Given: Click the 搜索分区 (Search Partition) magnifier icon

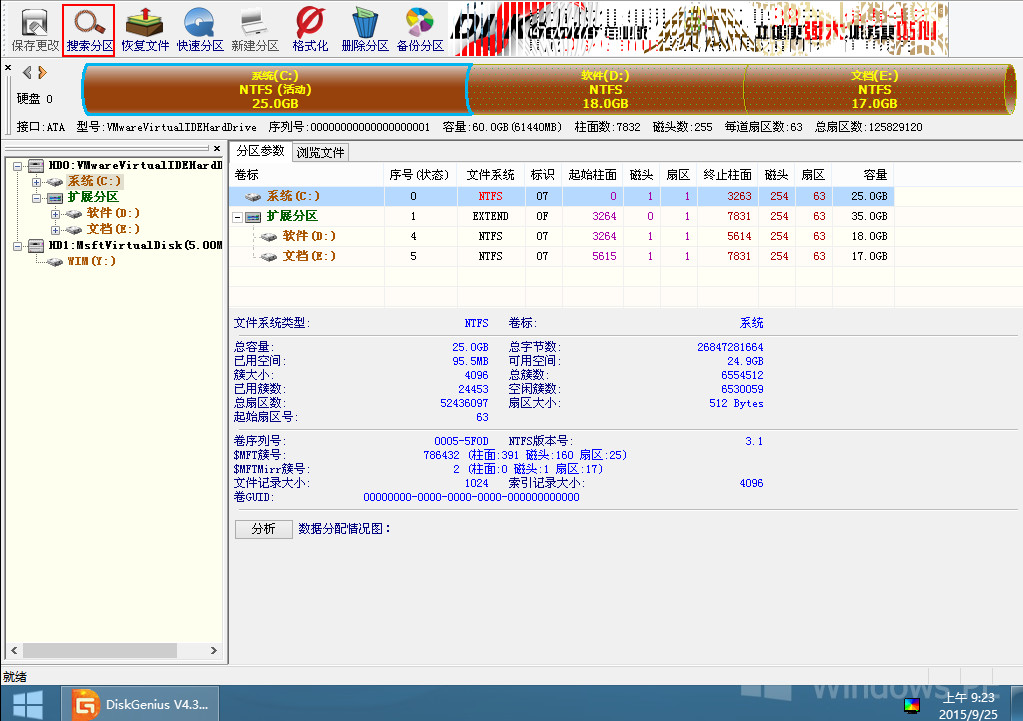Looking at the screenshot, I should pyautogui.click(x=89, y=29).
